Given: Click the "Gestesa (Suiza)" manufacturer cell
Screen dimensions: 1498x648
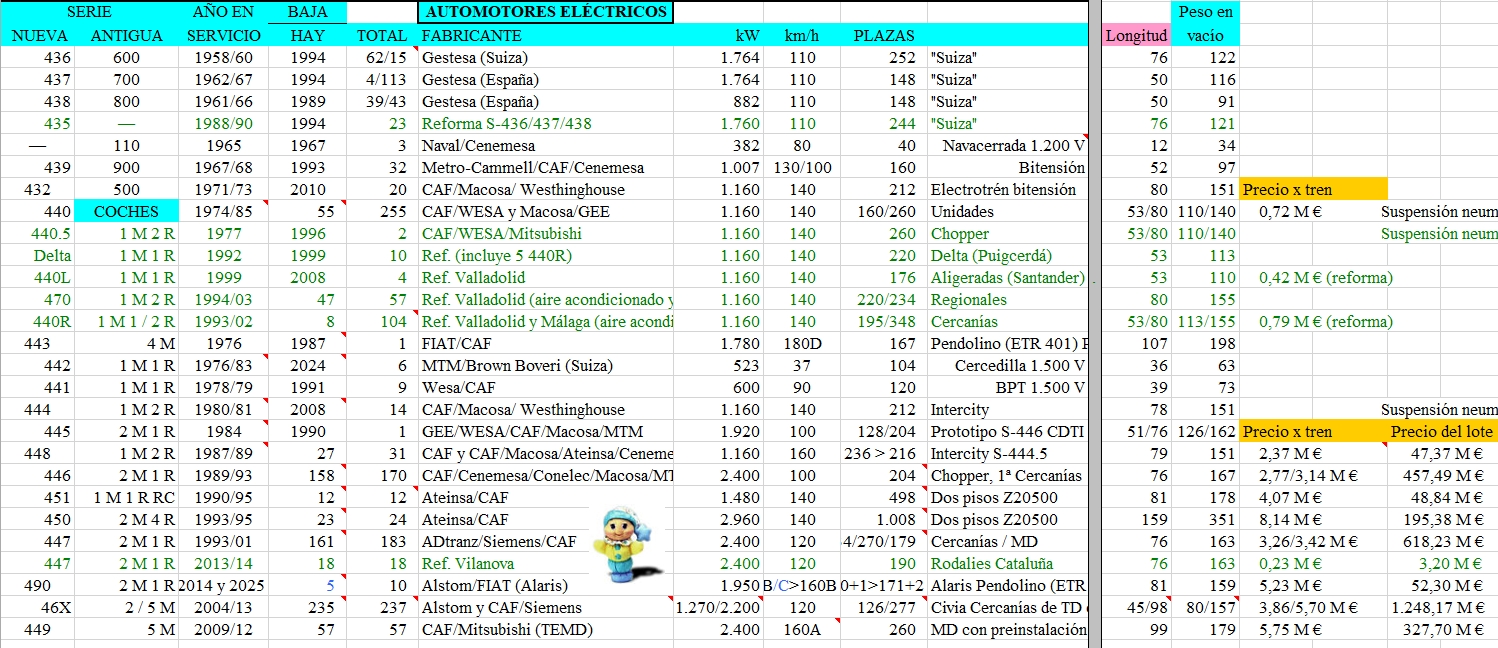Looking at the screenshot, I should point(474,58).
